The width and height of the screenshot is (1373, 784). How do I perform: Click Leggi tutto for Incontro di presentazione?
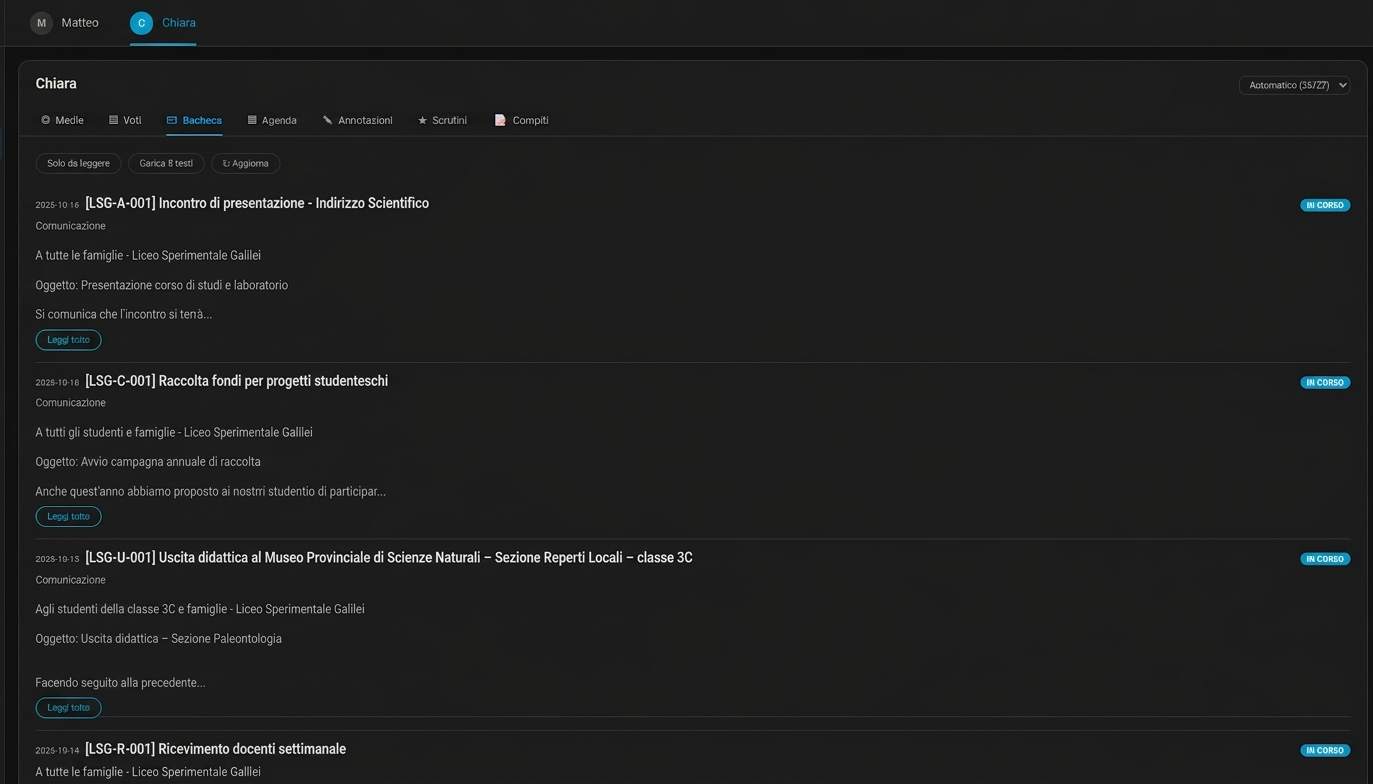point(68,340)
